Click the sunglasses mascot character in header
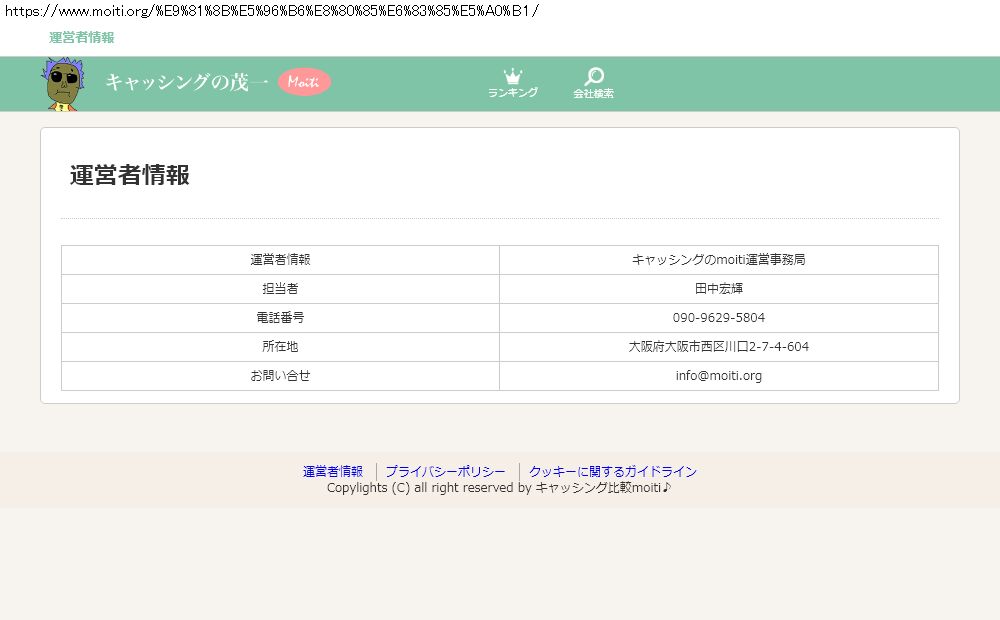1000x620 pixels. tap(62, 84)
